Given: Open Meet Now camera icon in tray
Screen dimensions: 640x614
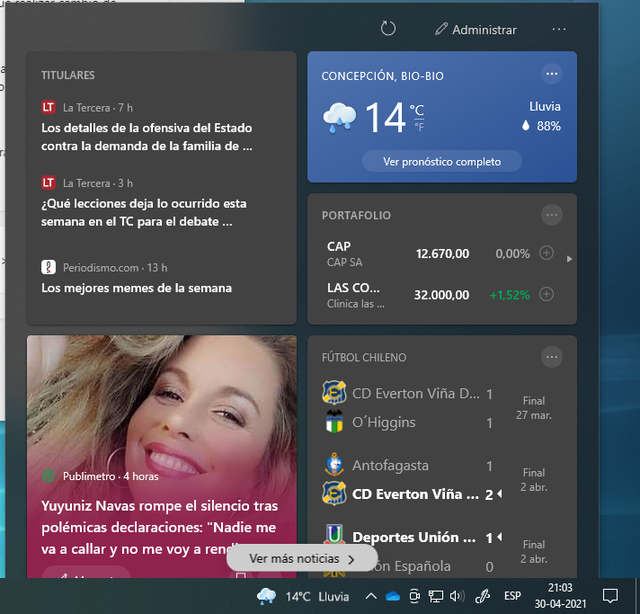Looking at the screenshot, I should [x=414, y=596].
